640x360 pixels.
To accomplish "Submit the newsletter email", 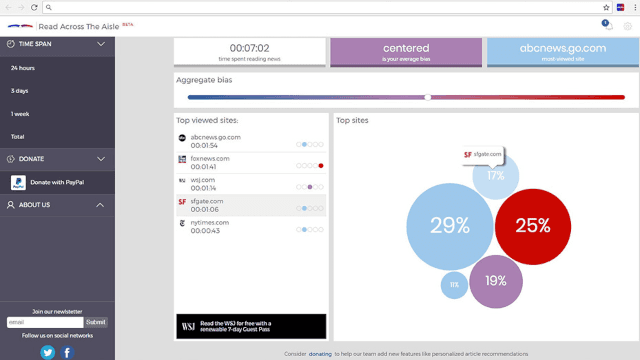I will pyautogui.click(x=96, y=322).
